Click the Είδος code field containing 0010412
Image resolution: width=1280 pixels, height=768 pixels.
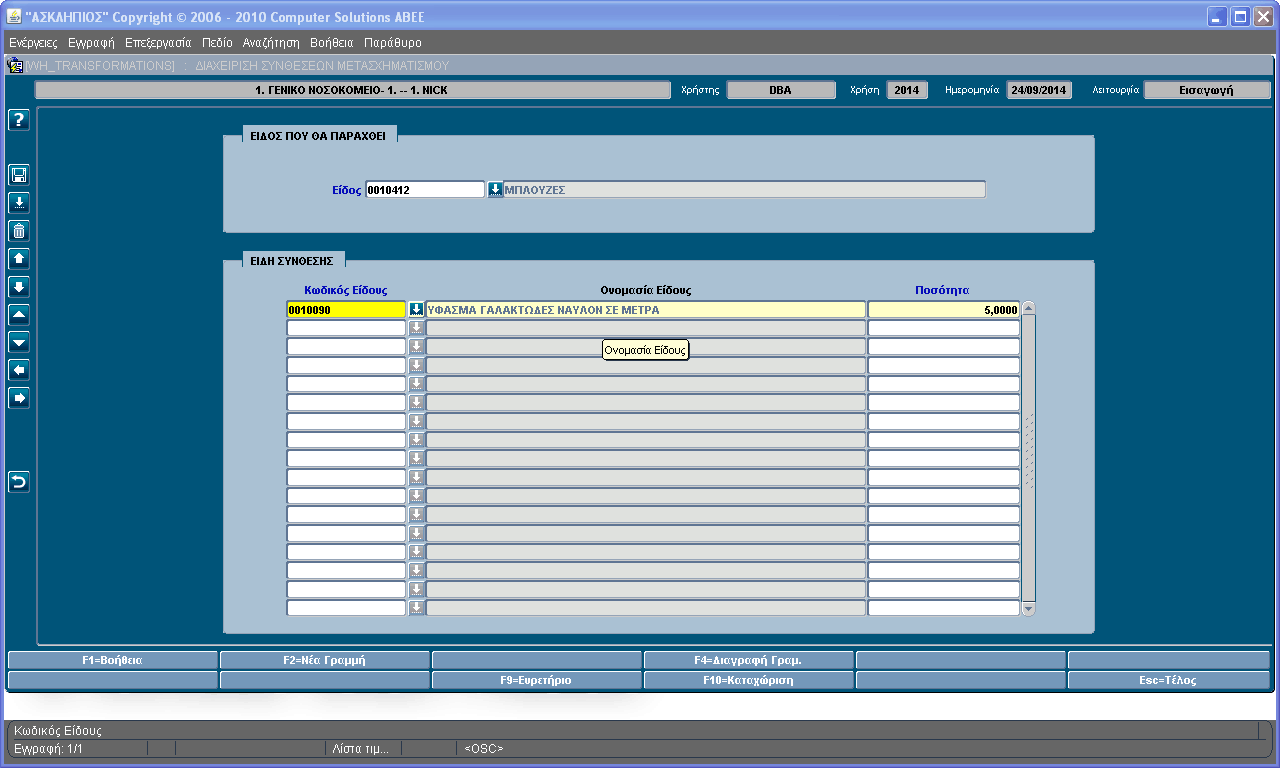(425, 190)
